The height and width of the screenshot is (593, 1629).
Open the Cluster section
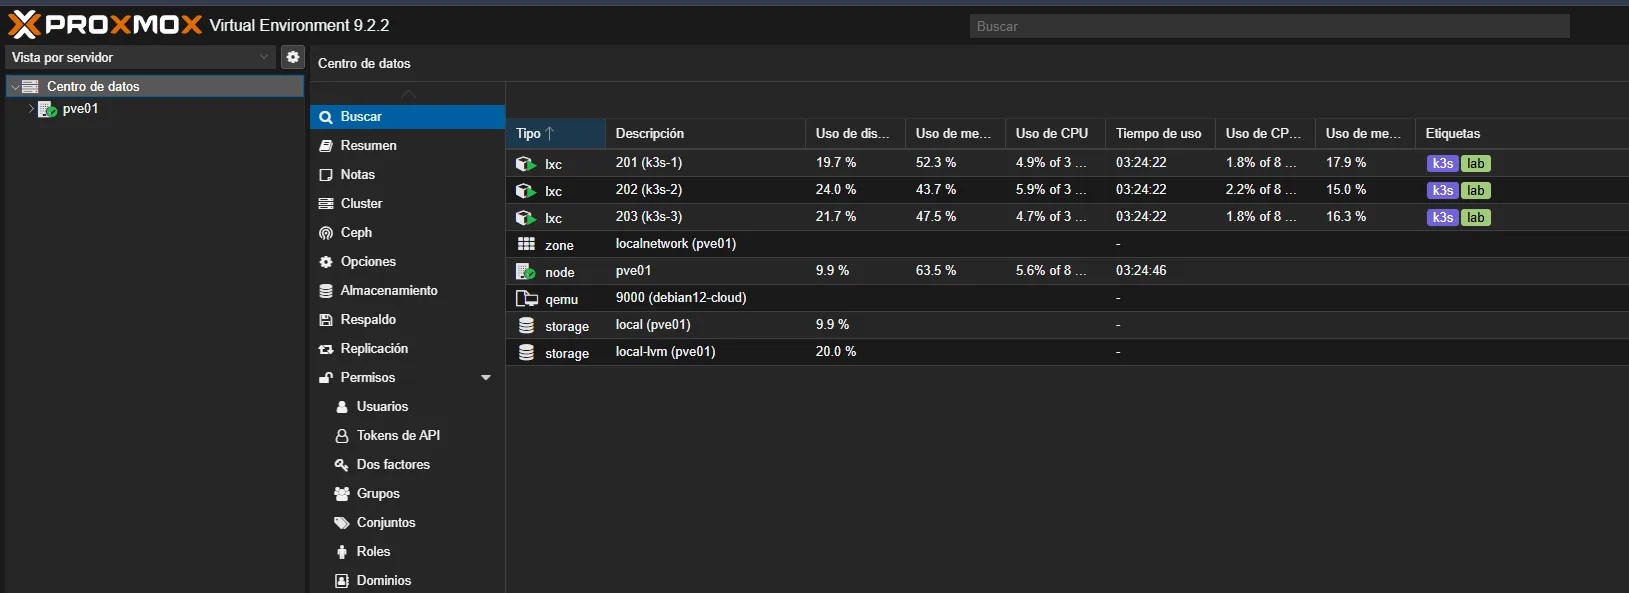point(408,204)
